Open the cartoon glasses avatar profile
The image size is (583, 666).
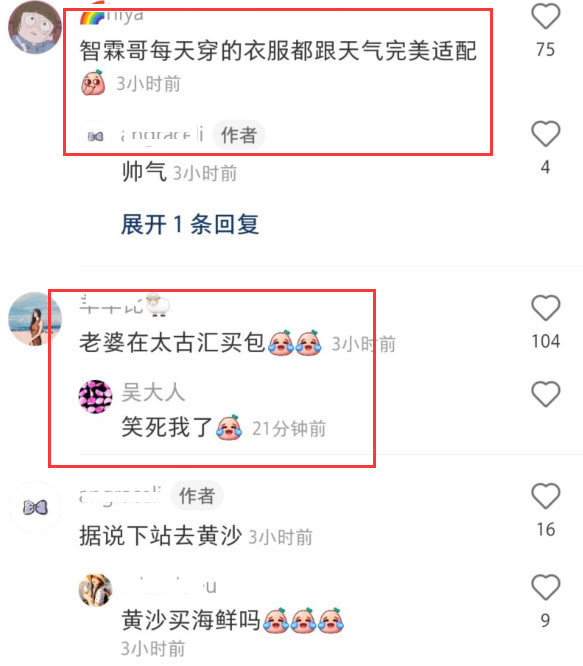pyautogui.click(x=35, y=27)
